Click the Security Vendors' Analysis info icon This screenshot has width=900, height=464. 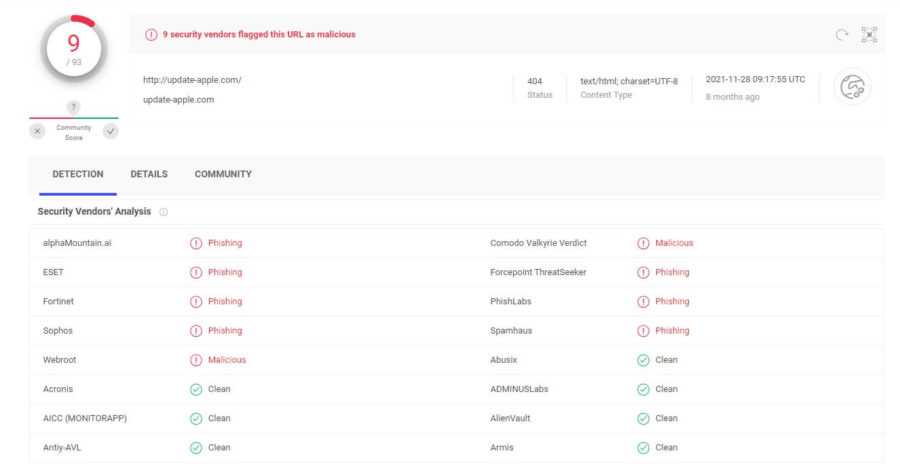[163, 212]
